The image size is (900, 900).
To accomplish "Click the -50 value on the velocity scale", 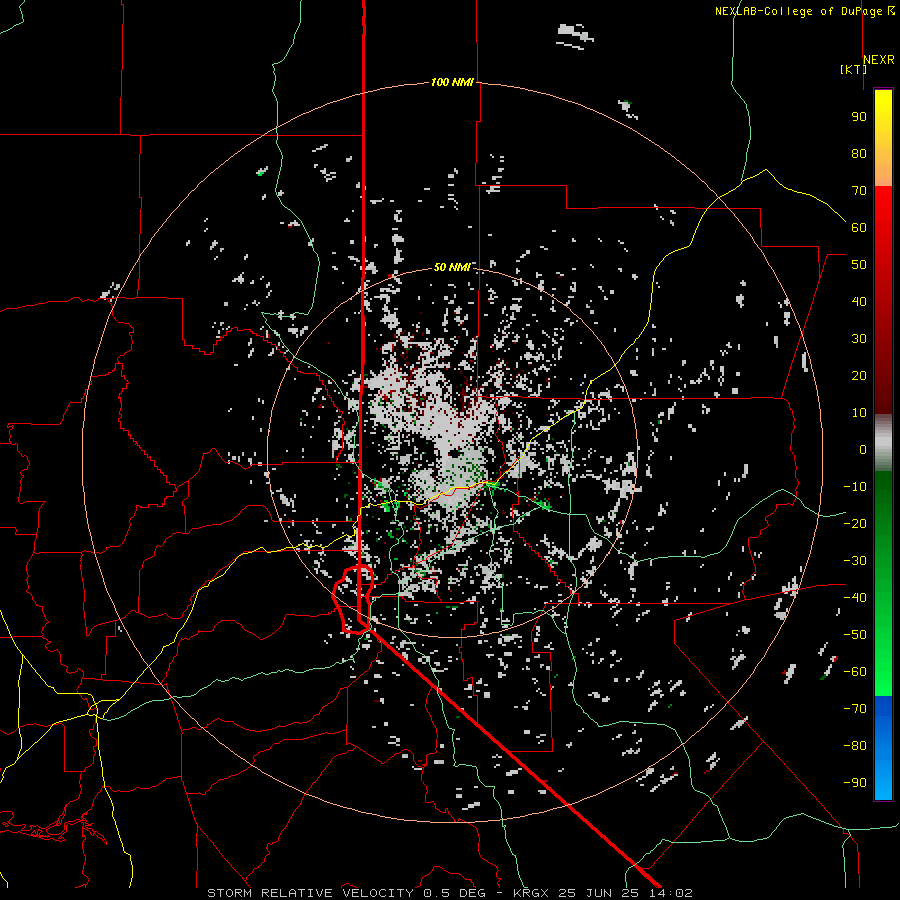I will pos(855,635).
